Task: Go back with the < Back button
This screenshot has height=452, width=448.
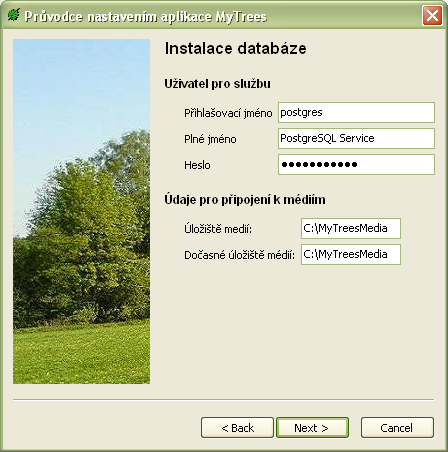Action: coord(237,427)
